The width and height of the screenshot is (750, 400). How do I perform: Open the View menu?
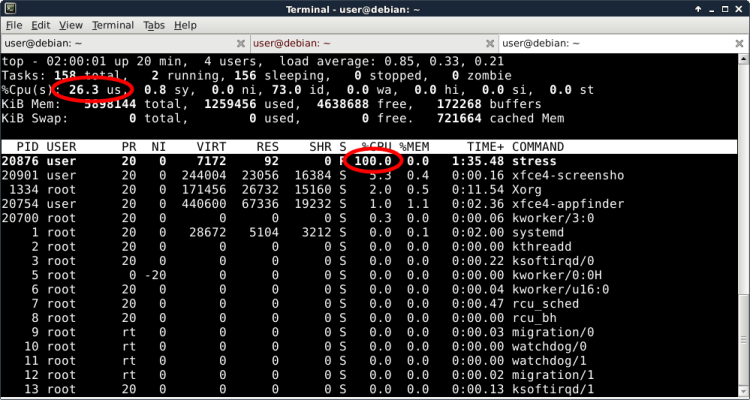point(71,25)
